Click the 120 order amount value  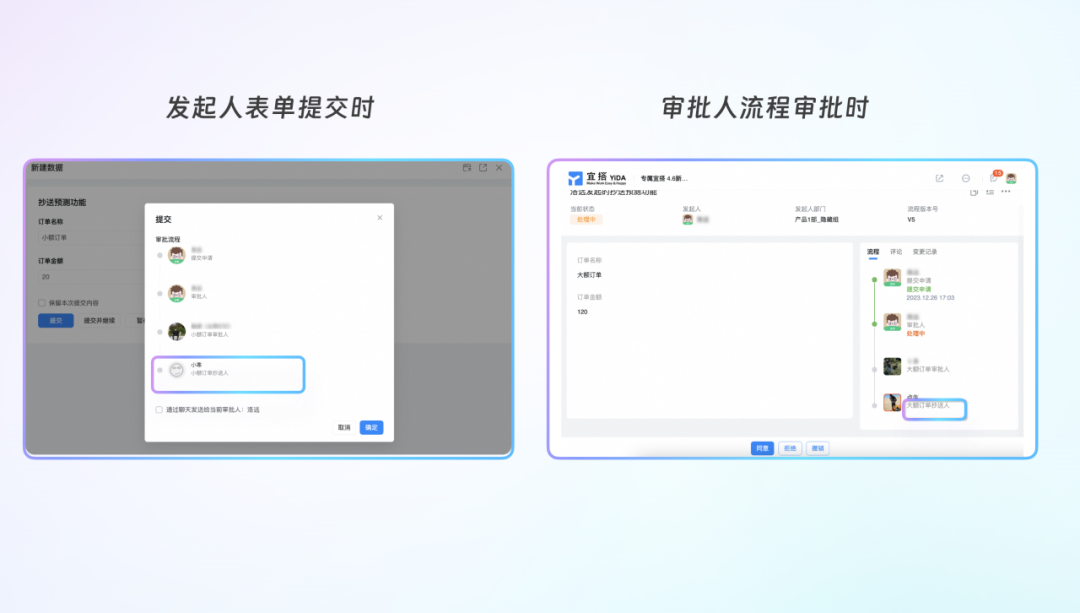click(582, 312)
